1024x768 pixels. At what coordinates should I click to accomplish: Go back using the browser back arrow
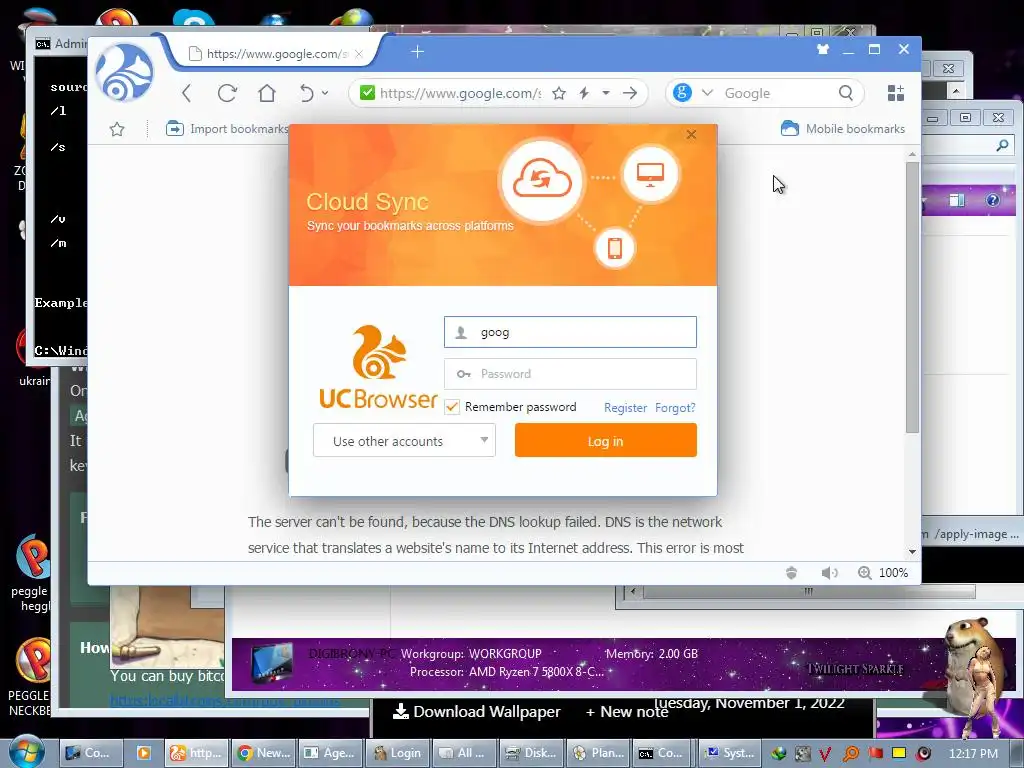[187, 93]
